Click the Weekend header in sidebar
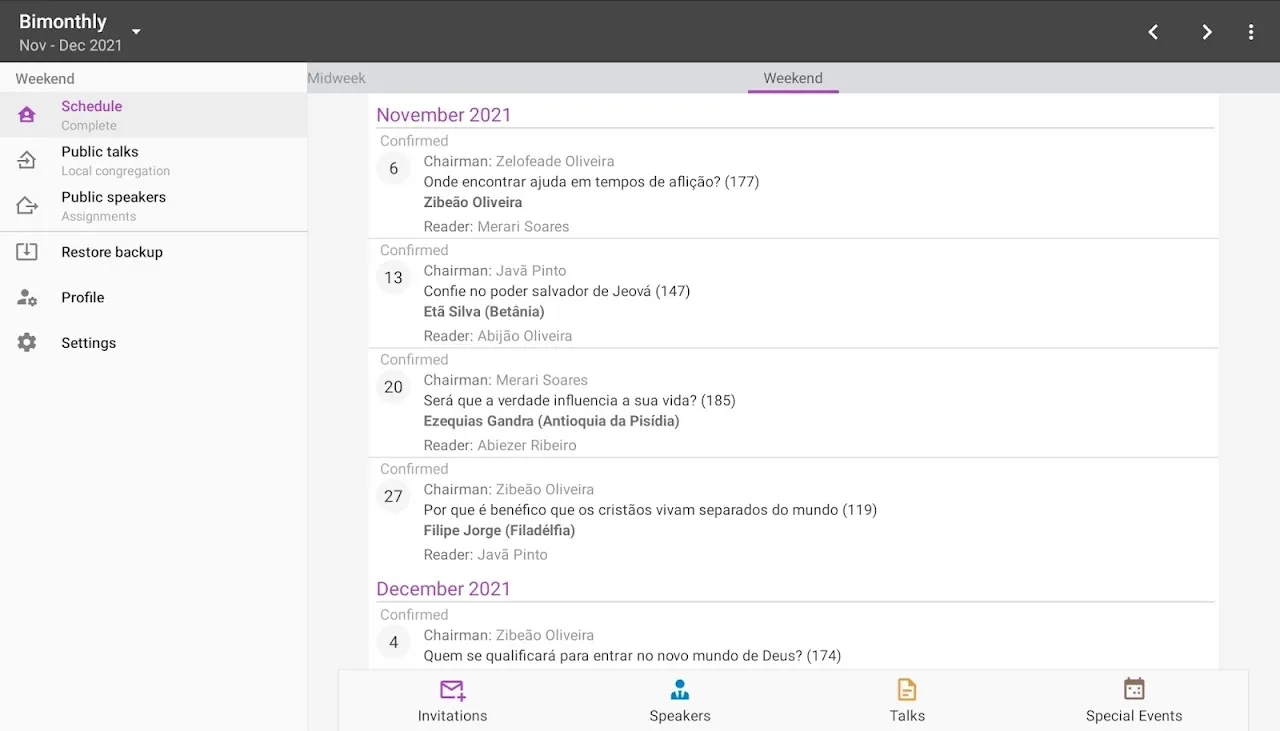The height and width of the screenshot is (731, 1280). (45, 78)
